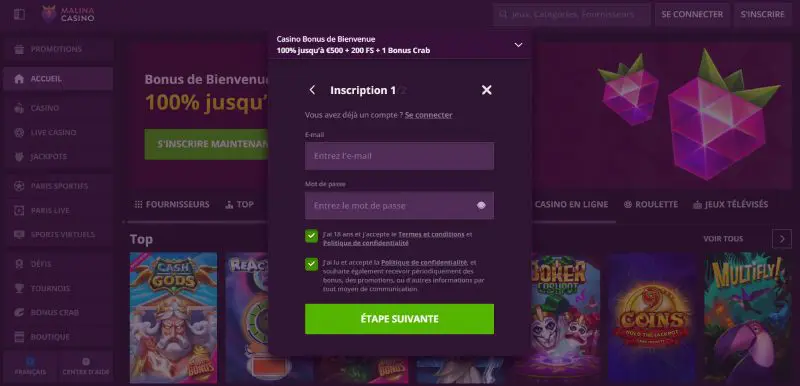Click the Défis medal icon
Screen dimensions: 800x386
(x=19, y=264)
